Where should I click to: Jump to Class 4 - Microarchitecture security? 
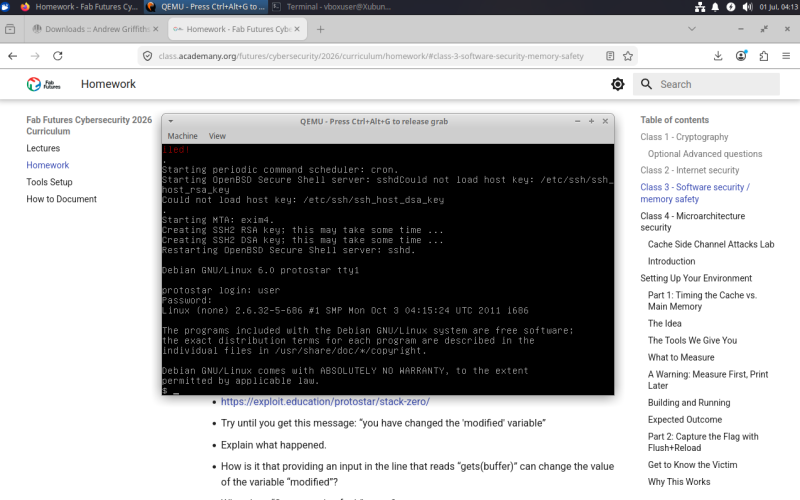coord(692,221)
